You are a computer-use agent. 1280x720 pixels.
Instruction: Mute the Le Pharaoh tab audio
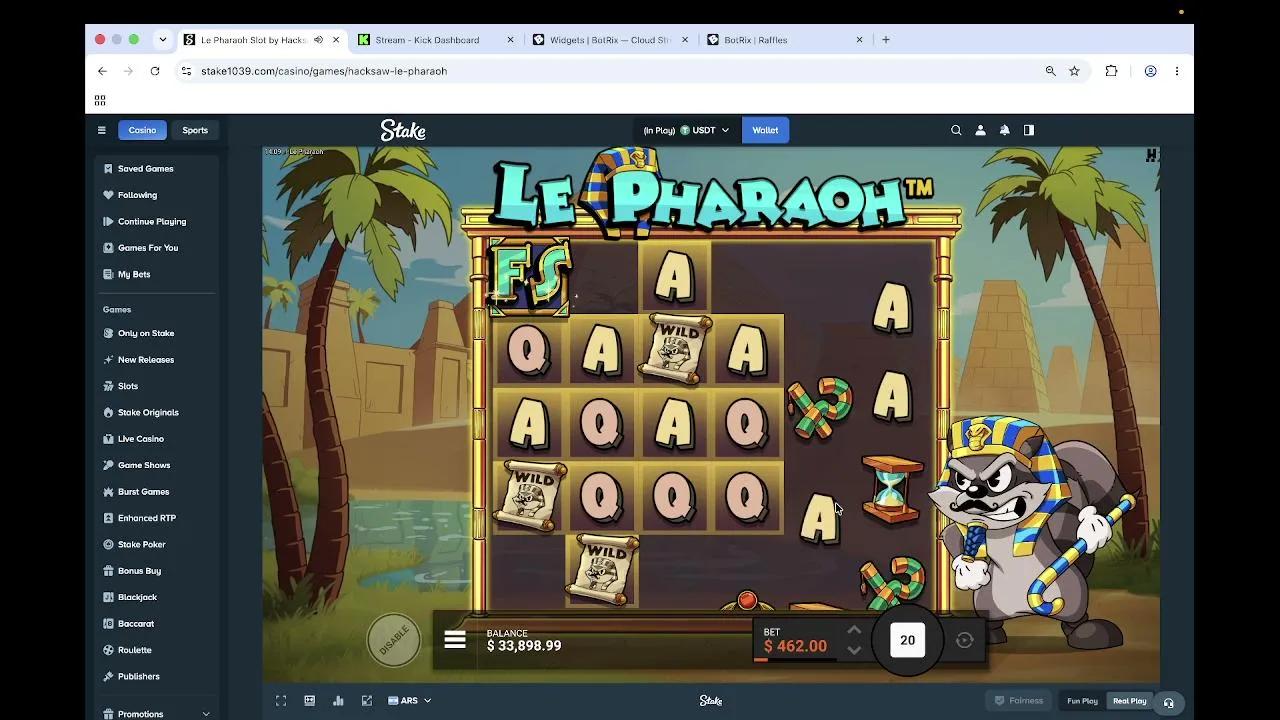[318, 40]
